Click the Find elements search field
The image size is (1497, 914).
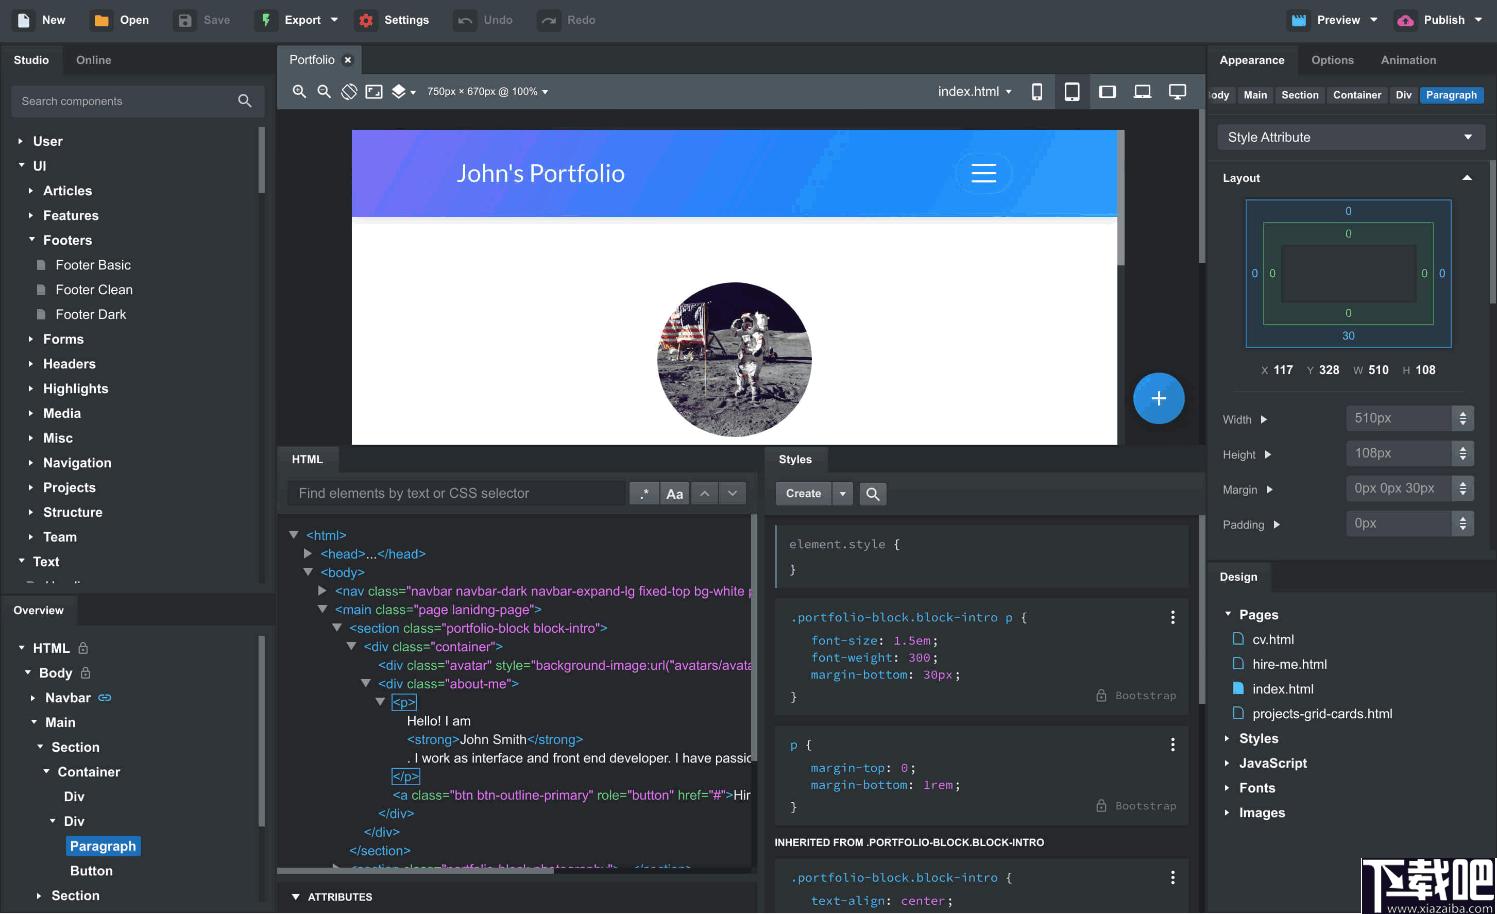click(456, 493)
